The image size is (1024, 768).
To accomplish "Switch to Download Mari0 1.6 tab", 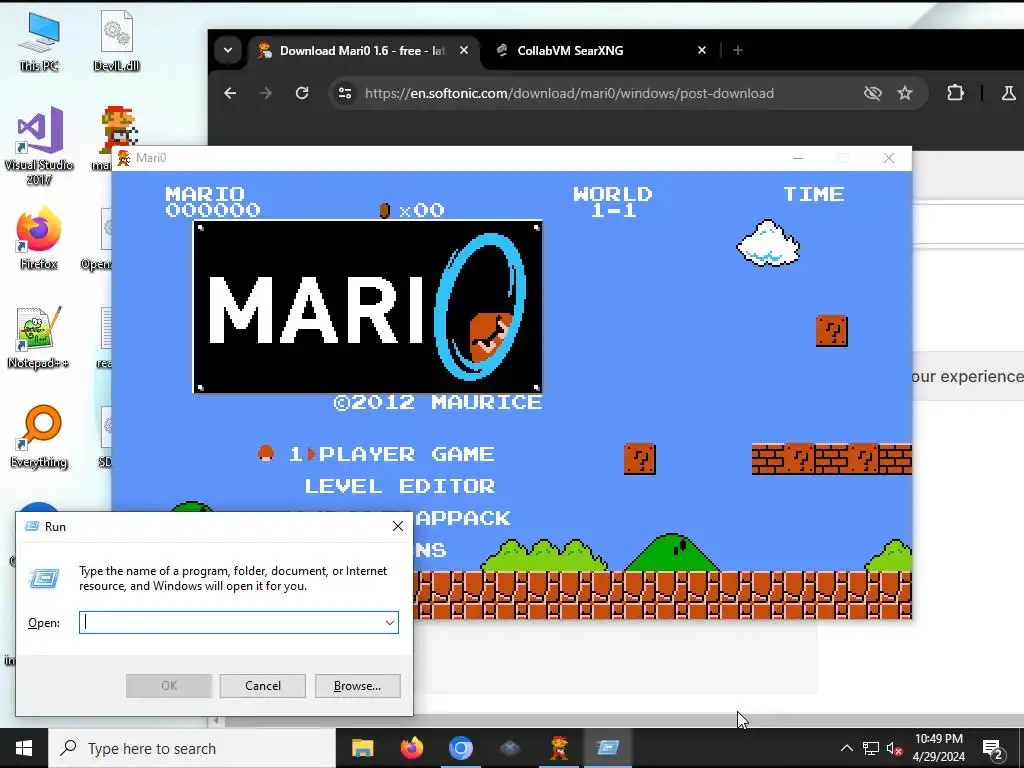I will click(x=363, y=50).
